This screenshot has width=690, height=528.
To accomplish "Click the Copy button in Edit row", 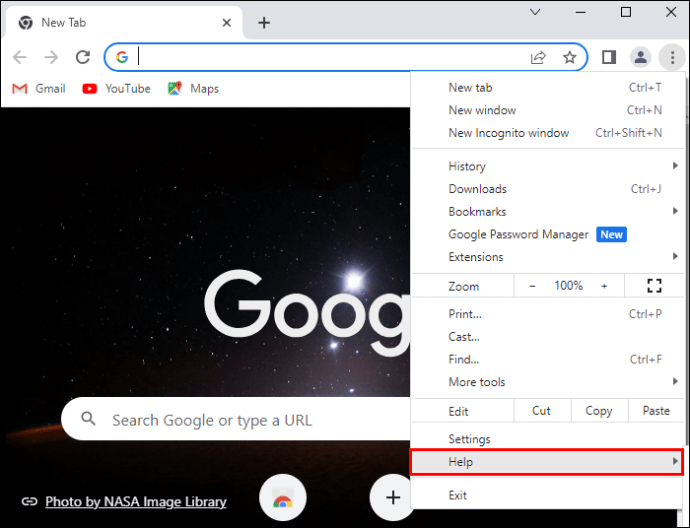I will coord(599,411).
